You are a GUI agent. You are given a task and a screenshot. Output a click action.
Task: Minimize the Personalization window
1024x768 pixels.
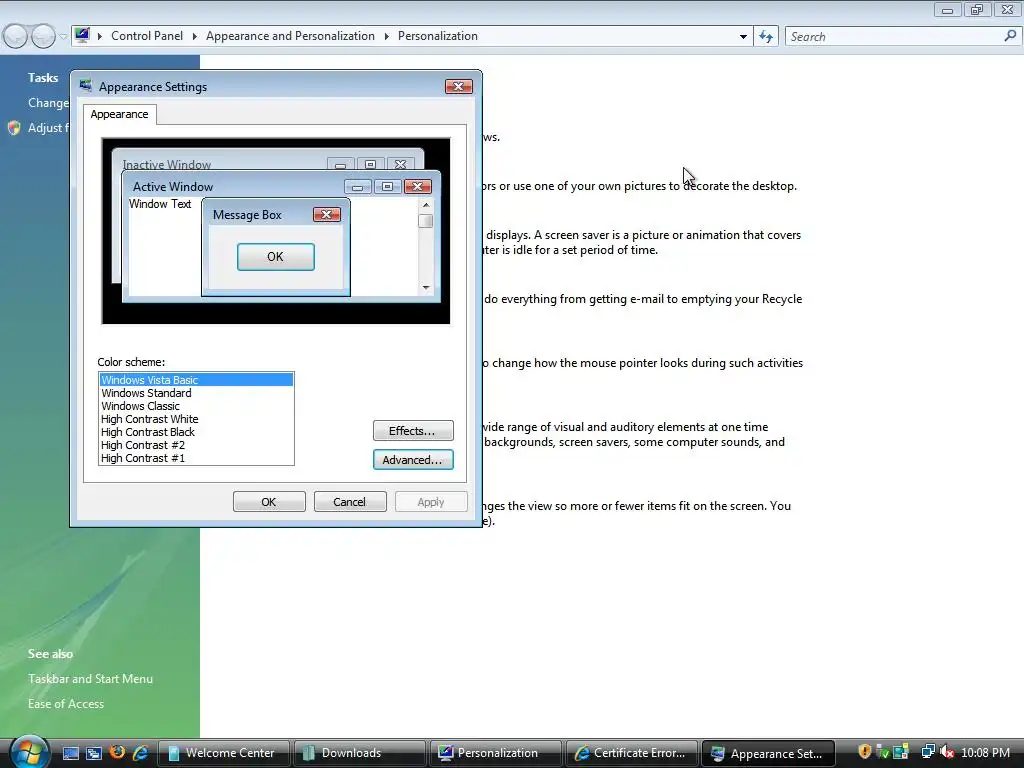point(947,10)
